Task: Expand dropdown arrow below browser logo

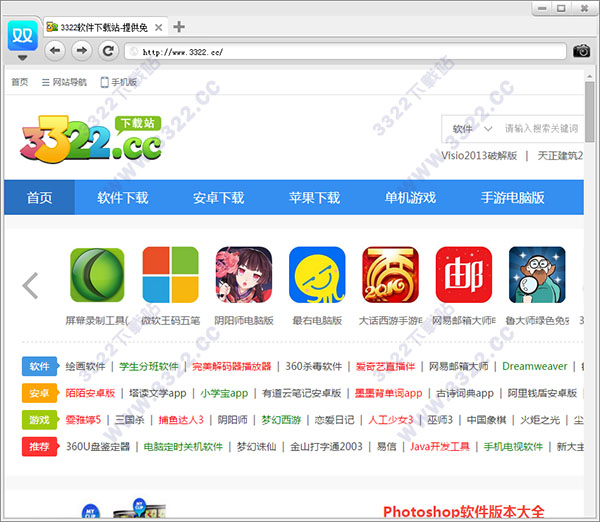Action: coord(23,58)
